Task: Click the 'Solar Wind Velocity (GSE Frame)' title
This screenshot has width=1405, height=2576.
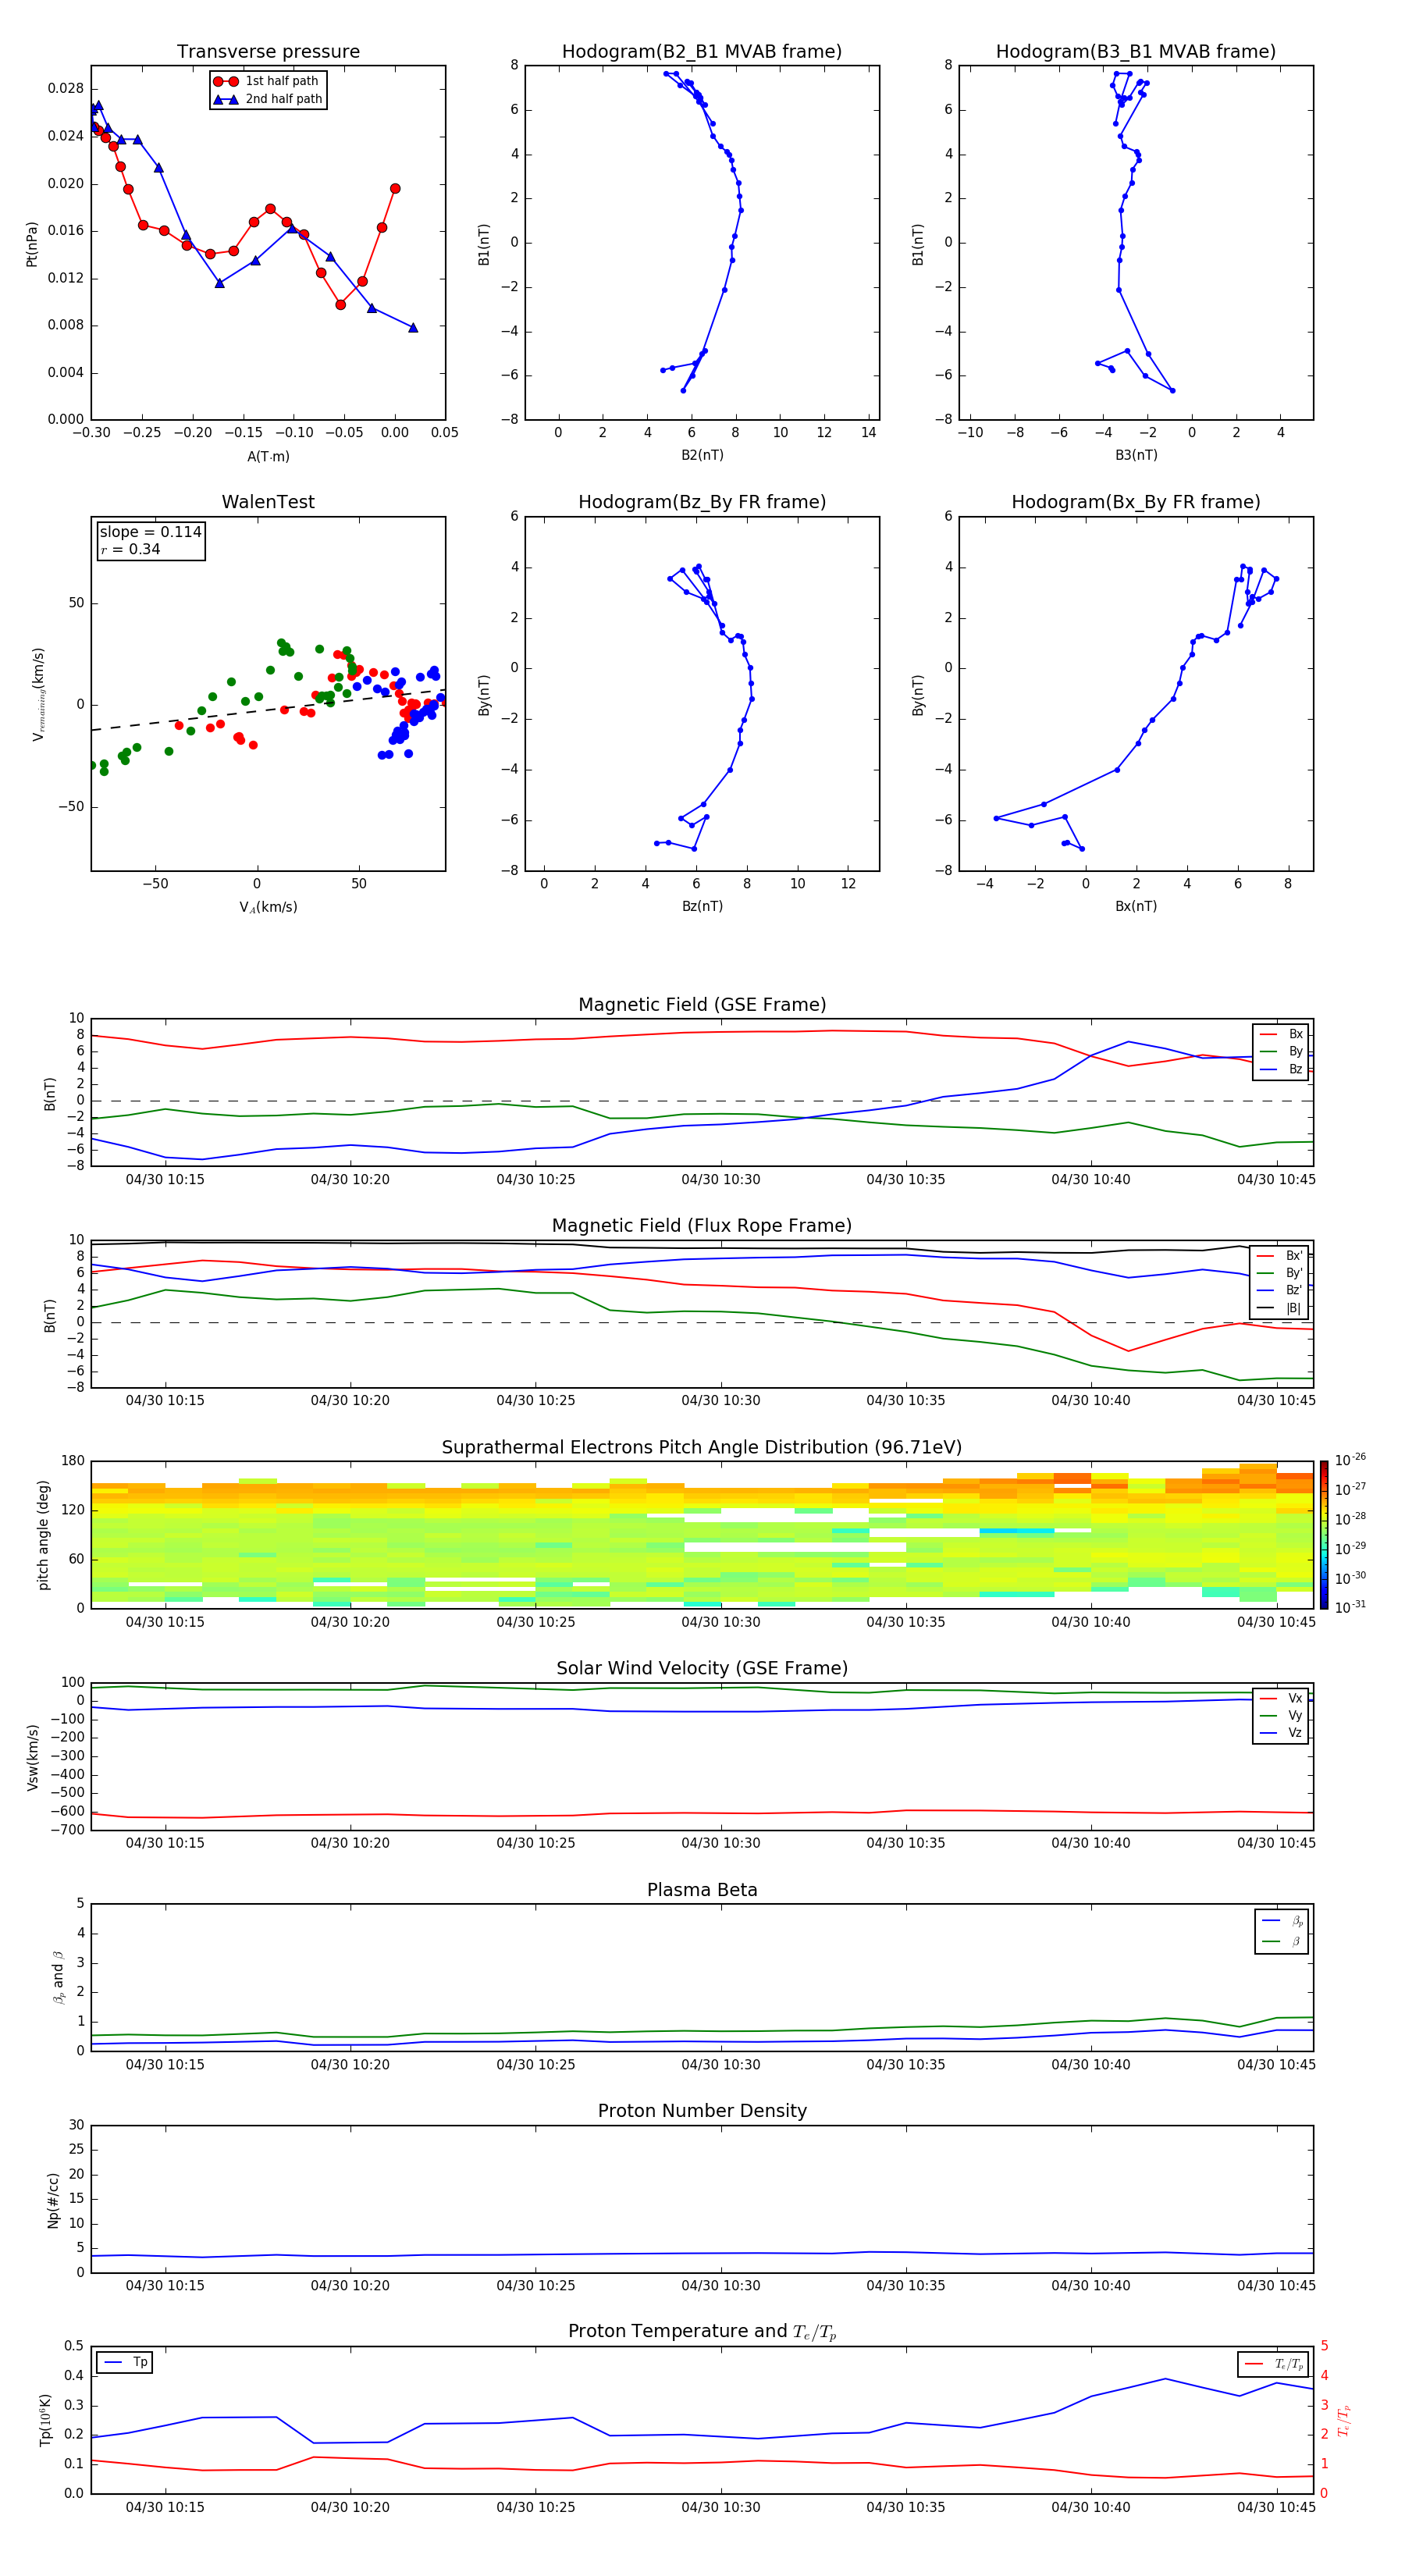Action: [x=702, y=1669]
